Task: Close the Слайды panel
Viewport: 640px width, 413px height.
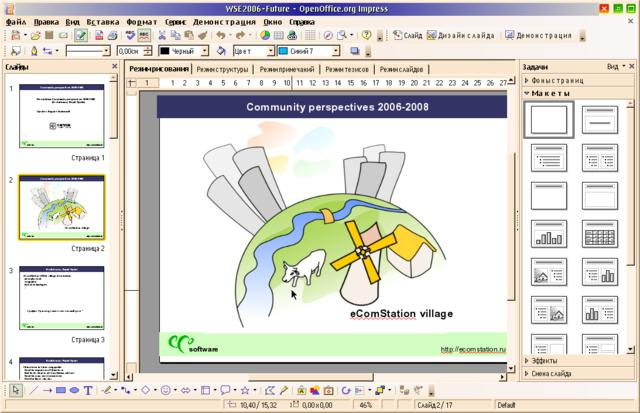Action: (x=115, y=66)
